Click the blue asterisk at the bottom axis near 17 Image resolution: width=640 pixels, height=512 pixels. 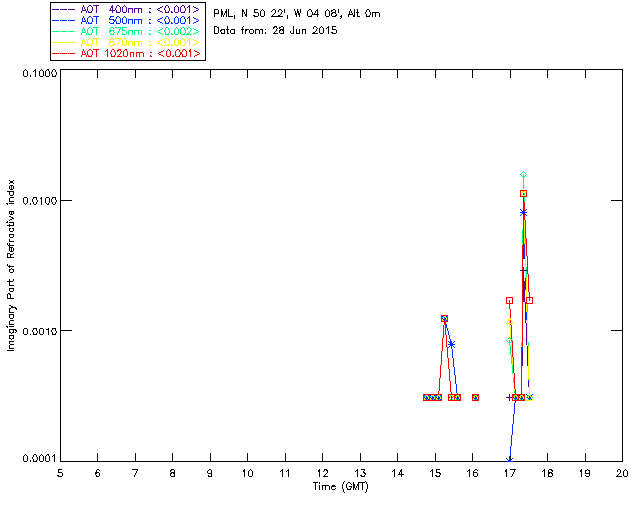tap(509, 460)
